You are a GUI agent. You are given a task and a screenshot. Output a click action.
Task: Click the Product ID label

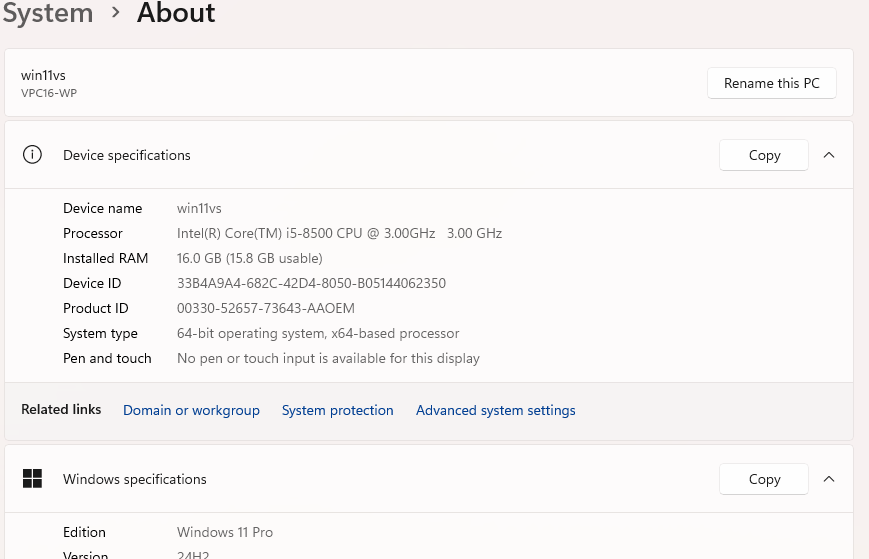[95, 308]
